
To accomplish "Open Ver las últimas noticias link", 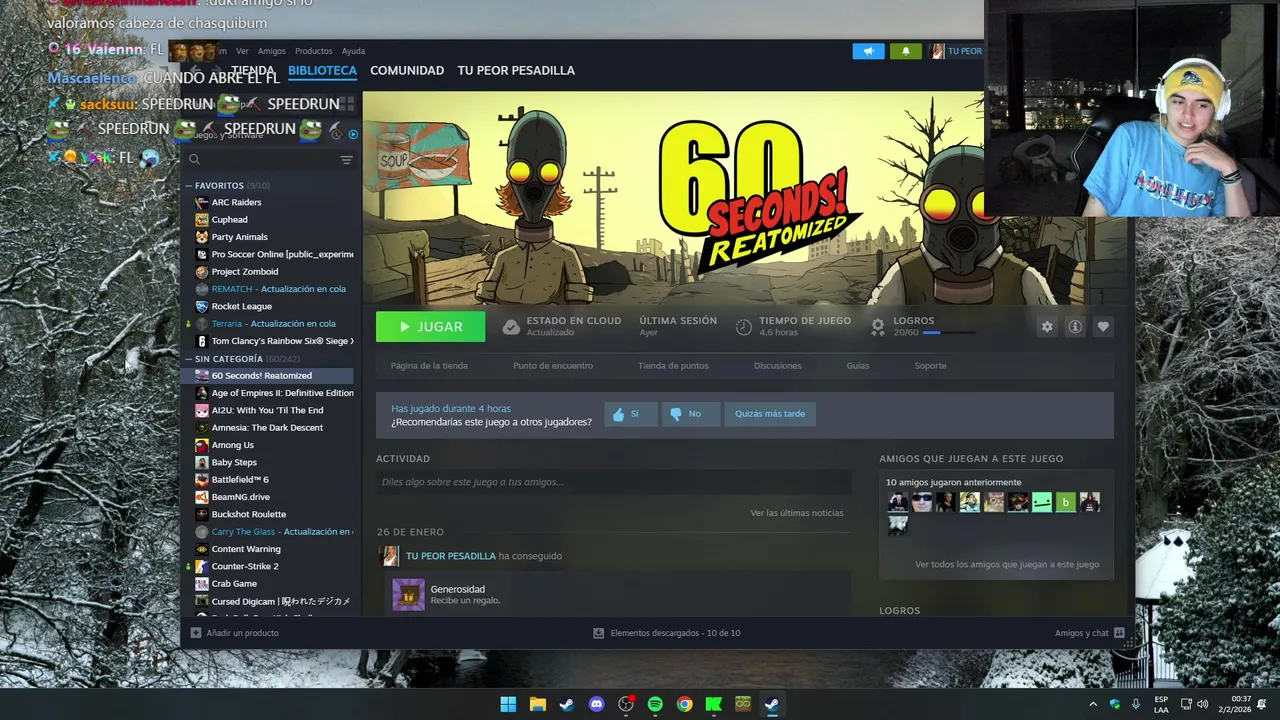I will pyautogui.click(x=797, y=513).
